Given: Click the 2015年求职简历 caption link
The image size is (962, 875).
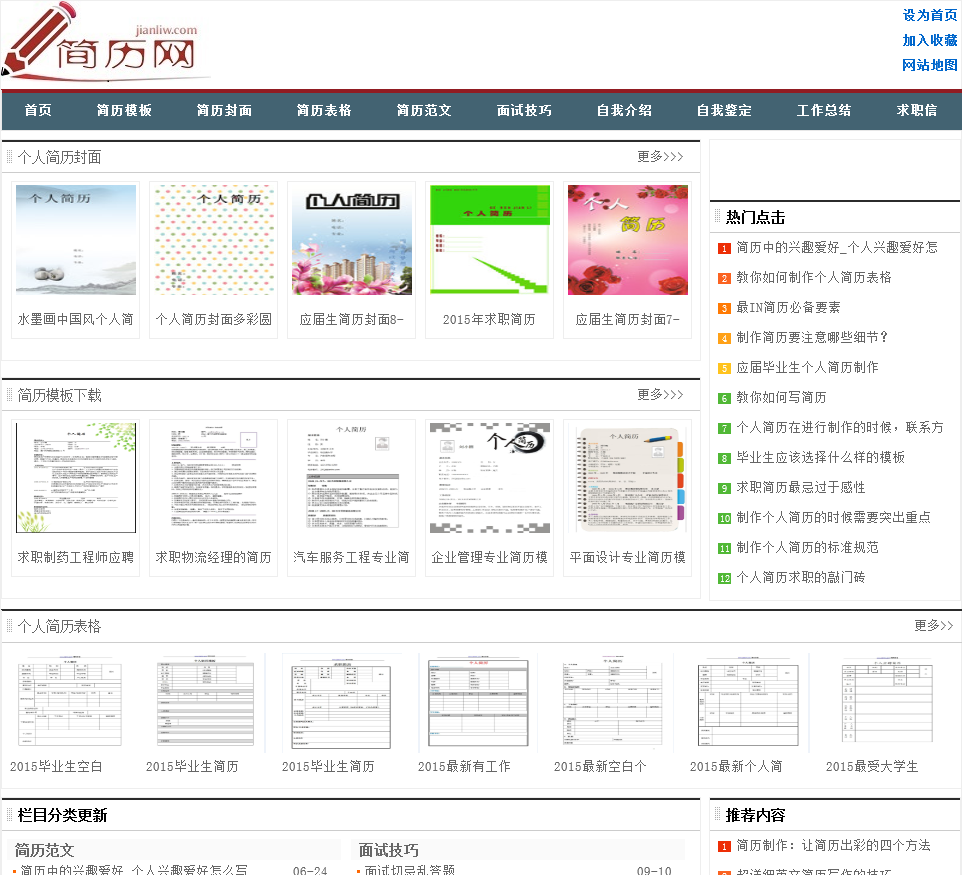Looking at the screenshot, I should [x=489, y=319].
